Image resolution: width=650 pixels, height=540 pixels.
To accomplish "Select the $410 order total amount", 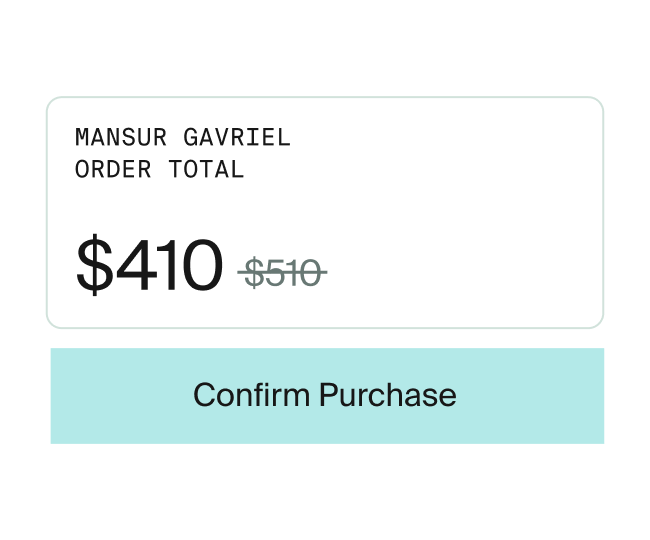I will (x=149, y=265).
